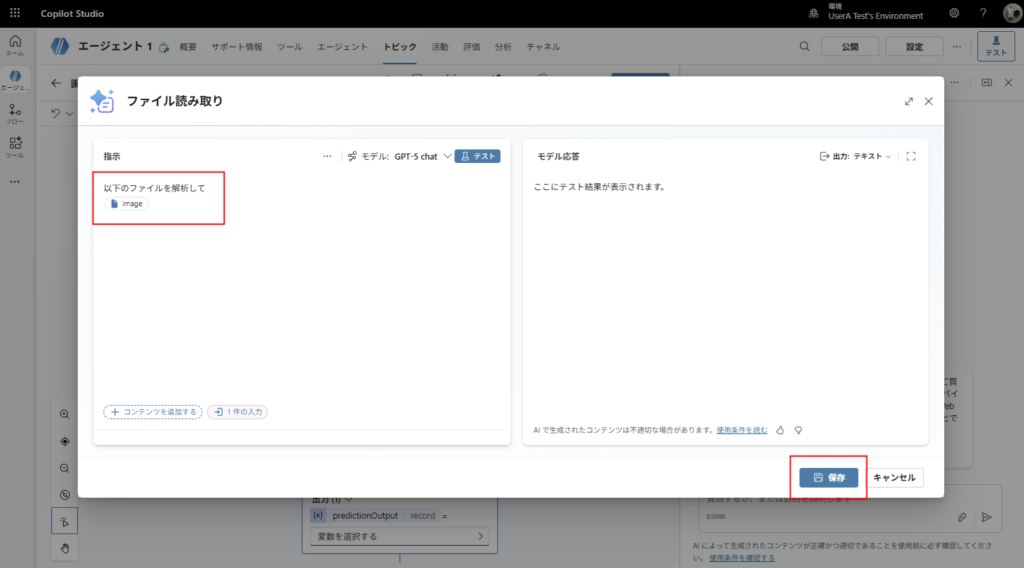Open the サポート情報 tab

point(236,46)
